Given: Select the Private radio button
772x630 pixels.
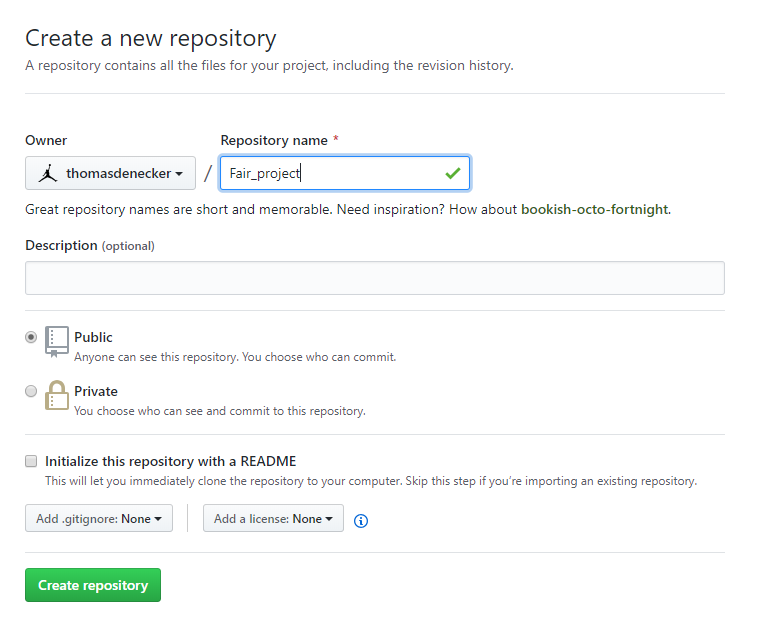Looking at the screenshot, I should point(31,391).
